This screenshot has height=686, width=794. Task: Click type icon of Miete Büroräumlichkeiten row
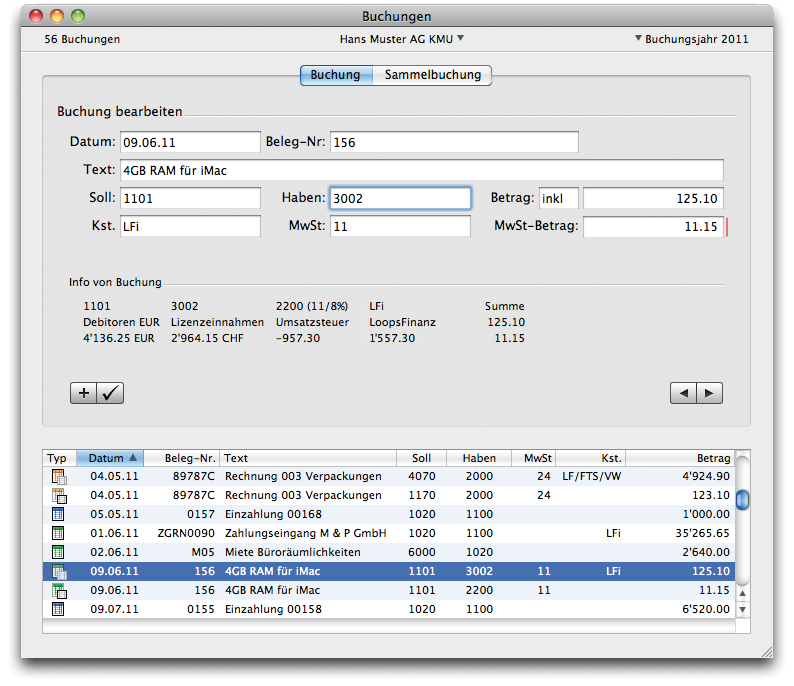tap(58, 552)
